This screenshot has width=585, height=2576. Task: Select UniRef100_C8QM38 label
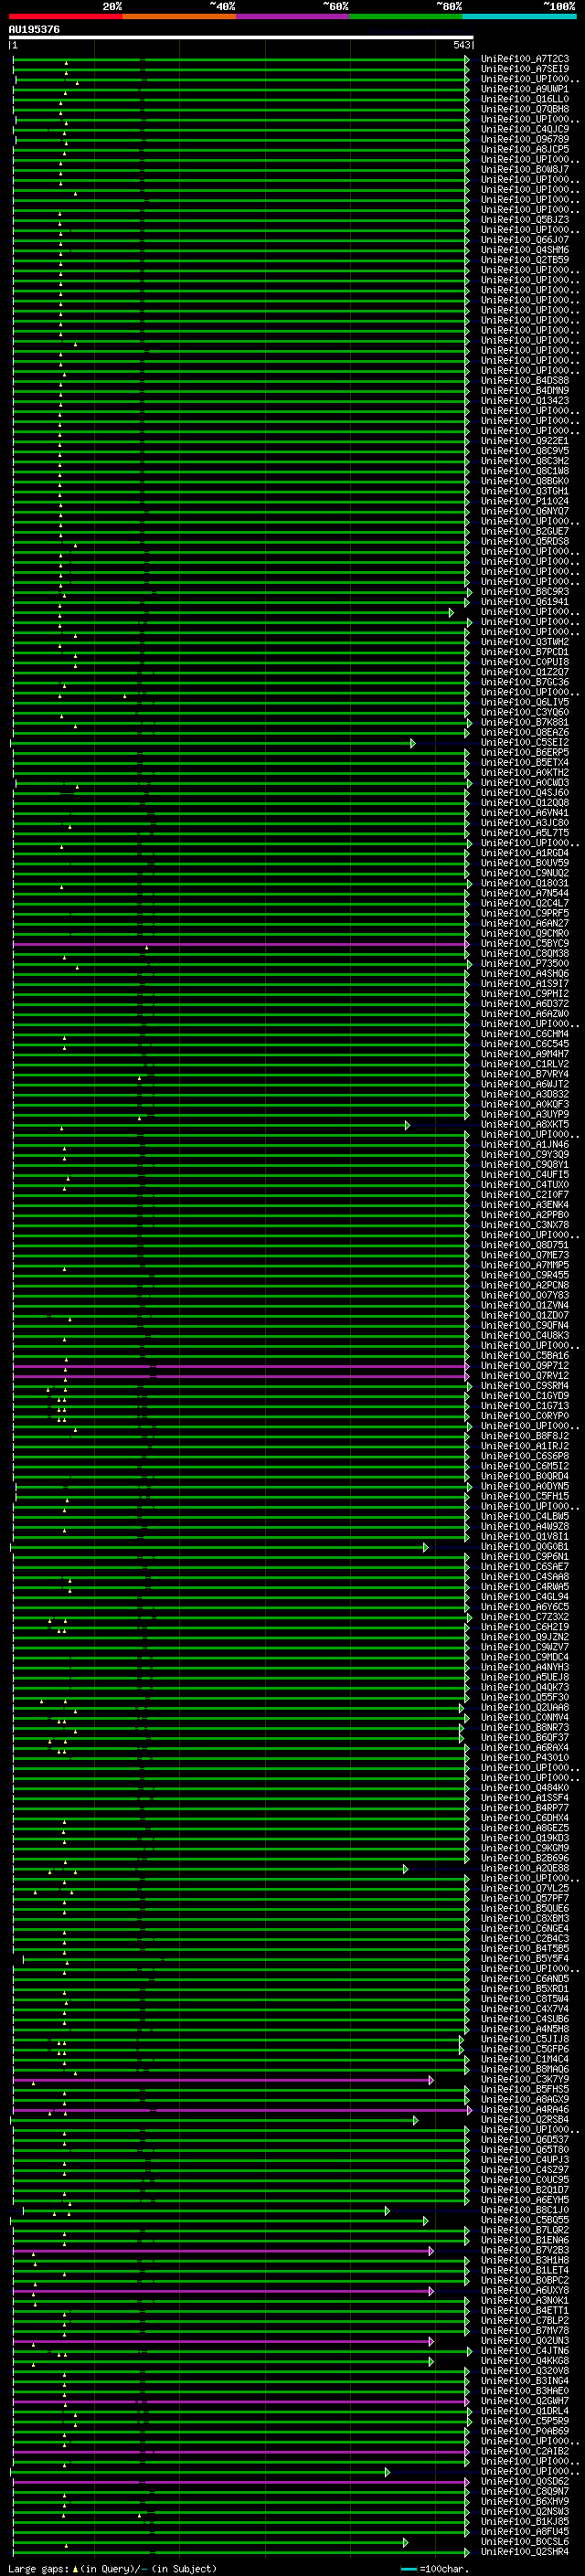coord(525,954)
